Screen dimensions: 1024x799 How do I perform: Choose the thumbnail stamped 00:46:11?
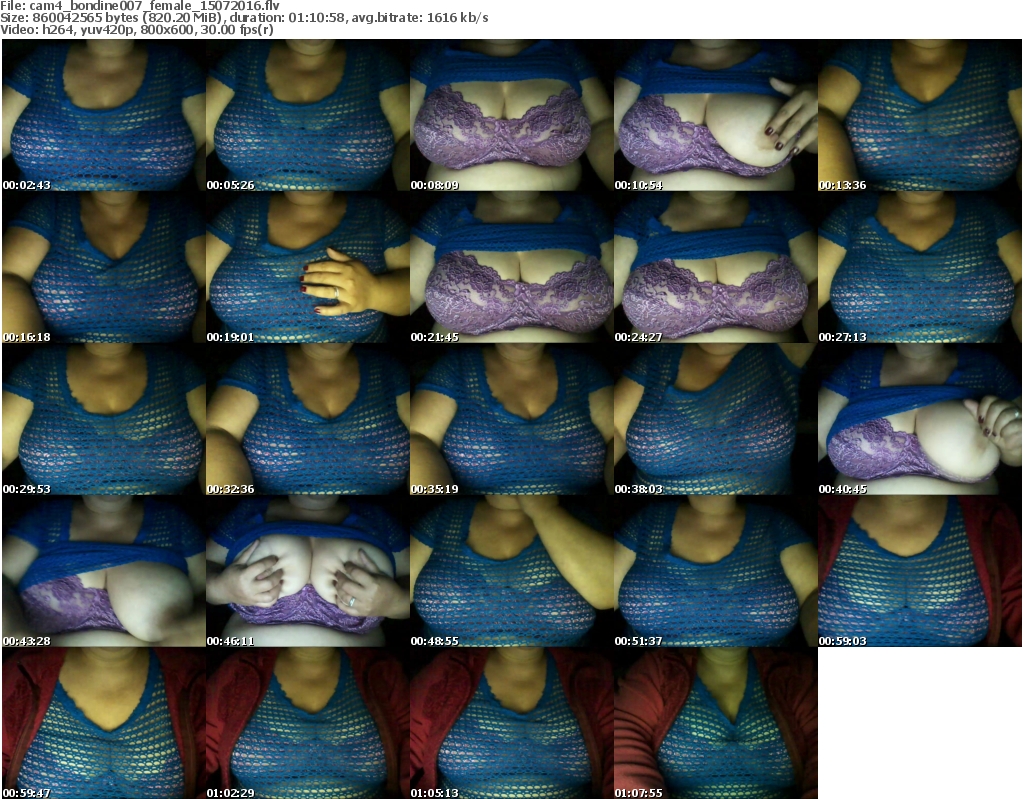308,572
